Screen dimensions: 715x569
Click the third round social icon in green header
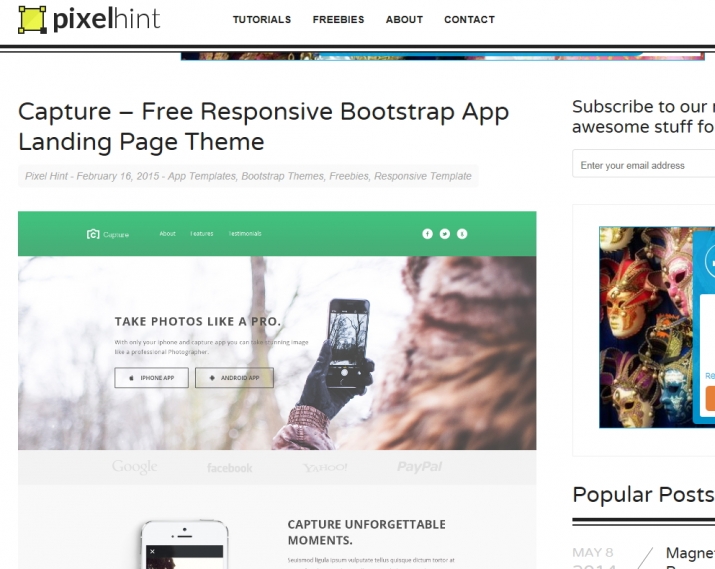click(x=462, y=234)
